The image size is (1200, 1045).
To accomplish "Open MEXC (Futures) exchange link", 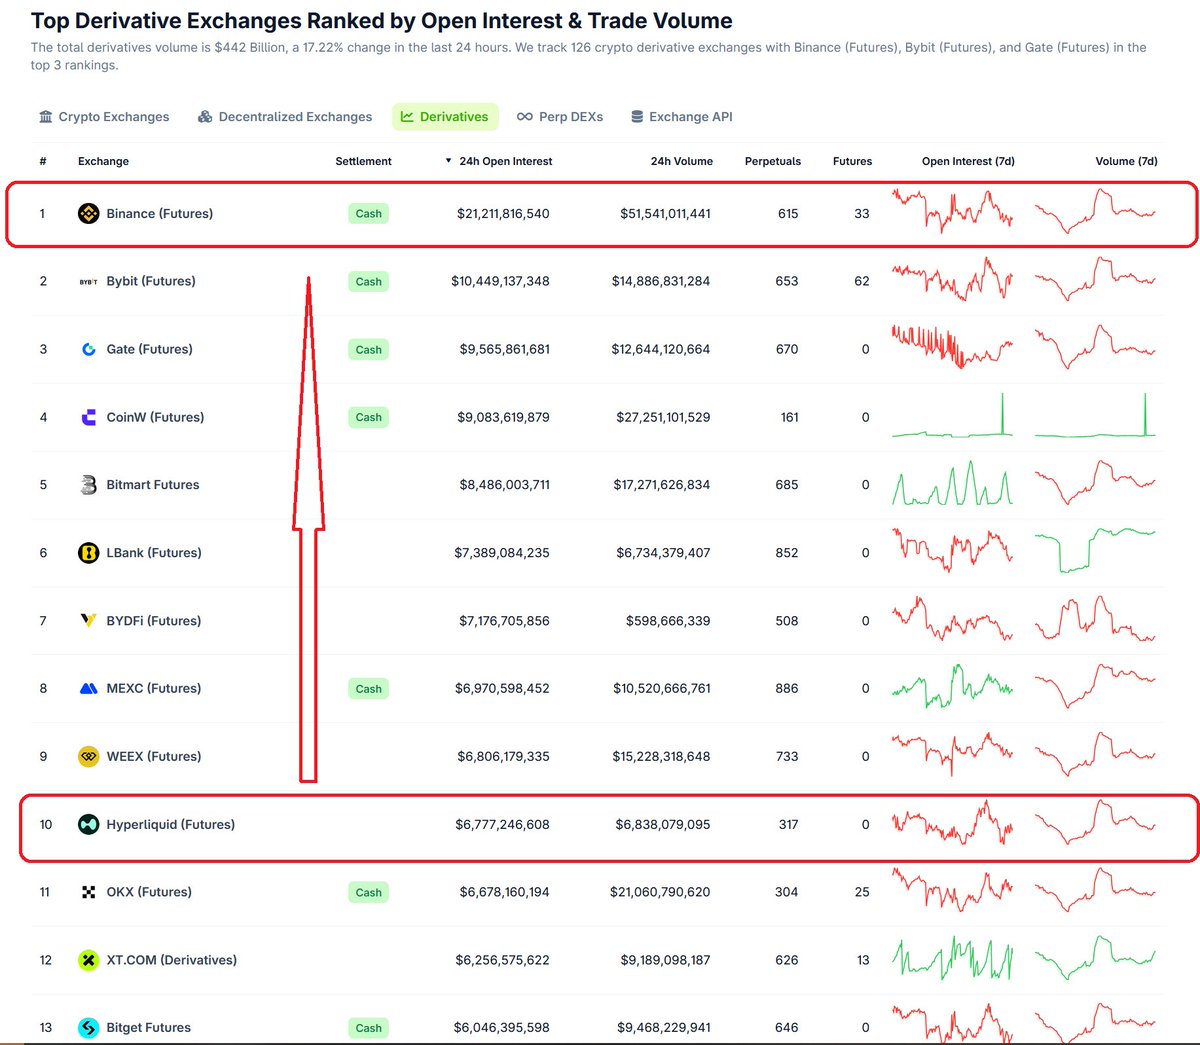I will pos(154,688).
